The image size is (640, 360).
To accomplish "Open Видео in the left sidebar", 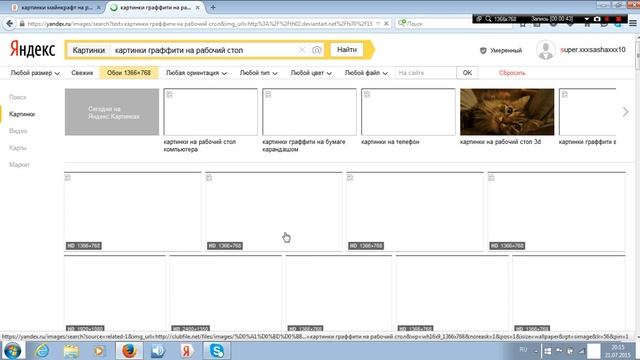I will click(18, 131).
